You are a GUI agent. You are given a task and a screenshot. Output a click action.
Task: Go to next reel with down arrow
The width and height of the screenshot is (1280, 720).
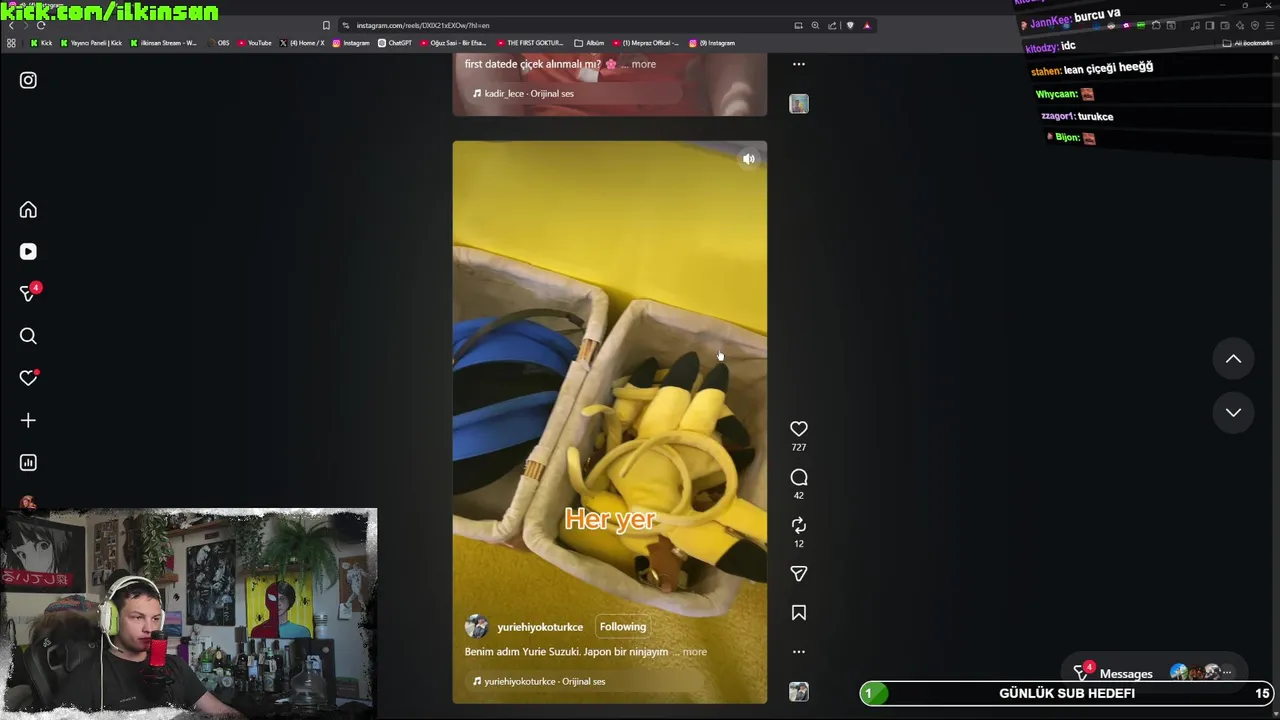[x=1233, y=412]
